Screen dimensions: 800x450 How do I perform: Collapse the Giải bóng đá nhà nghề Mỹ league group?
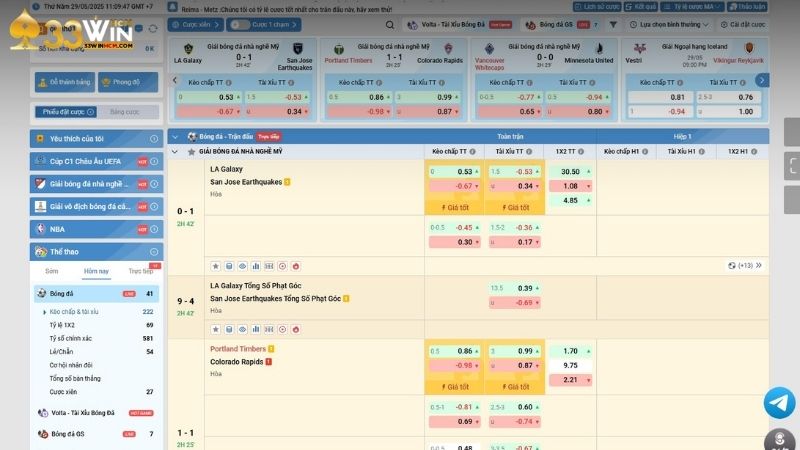175,152
